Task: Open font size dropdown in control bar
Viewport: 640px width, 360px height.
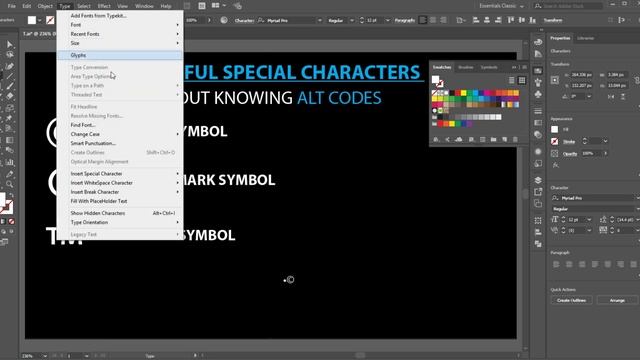Action: [x=387, y=20]
